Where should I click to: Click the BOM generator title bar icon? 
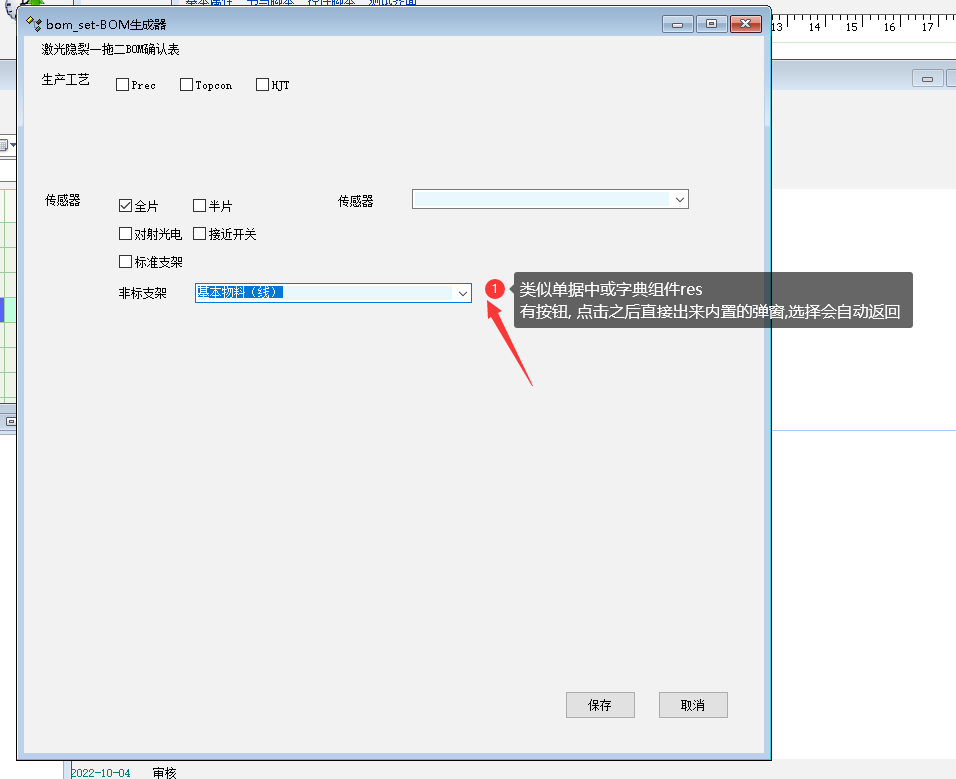pyautogui.click(x=33, y=24)
